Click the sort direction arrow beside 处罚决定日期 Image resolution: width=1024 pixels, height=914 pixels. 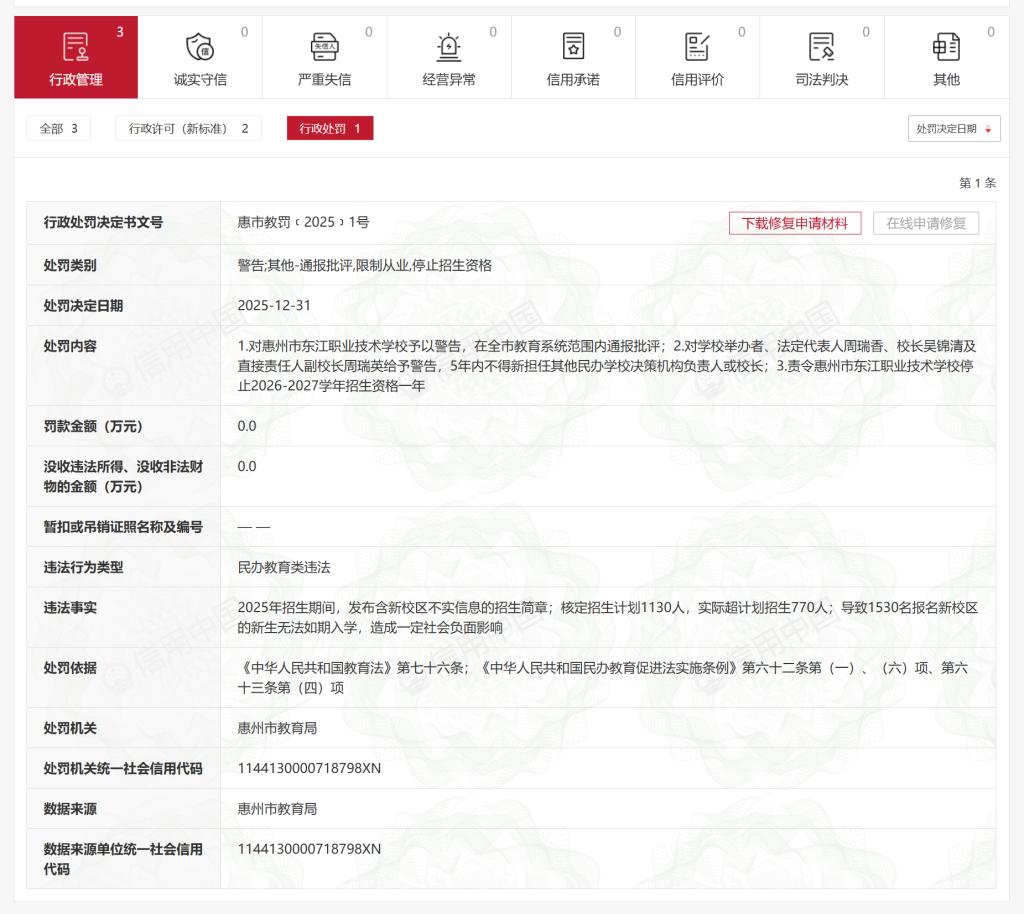988,129
